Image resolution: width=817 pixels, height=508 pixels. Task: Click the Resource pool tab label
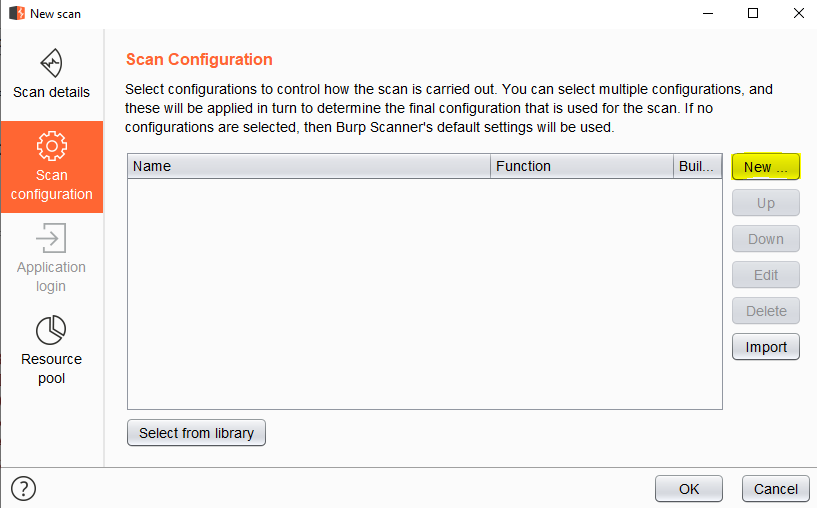coord(51,368)
